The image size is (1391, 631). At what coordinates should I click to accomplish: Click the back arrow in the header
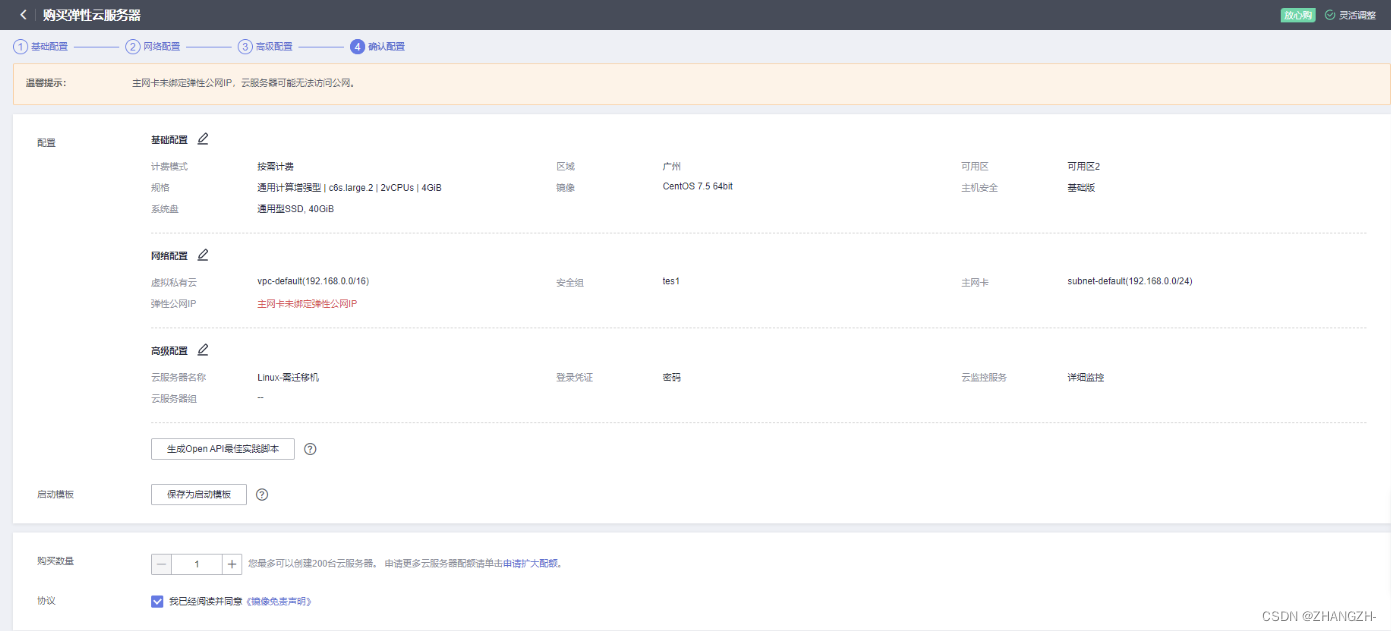click(22, 15)
